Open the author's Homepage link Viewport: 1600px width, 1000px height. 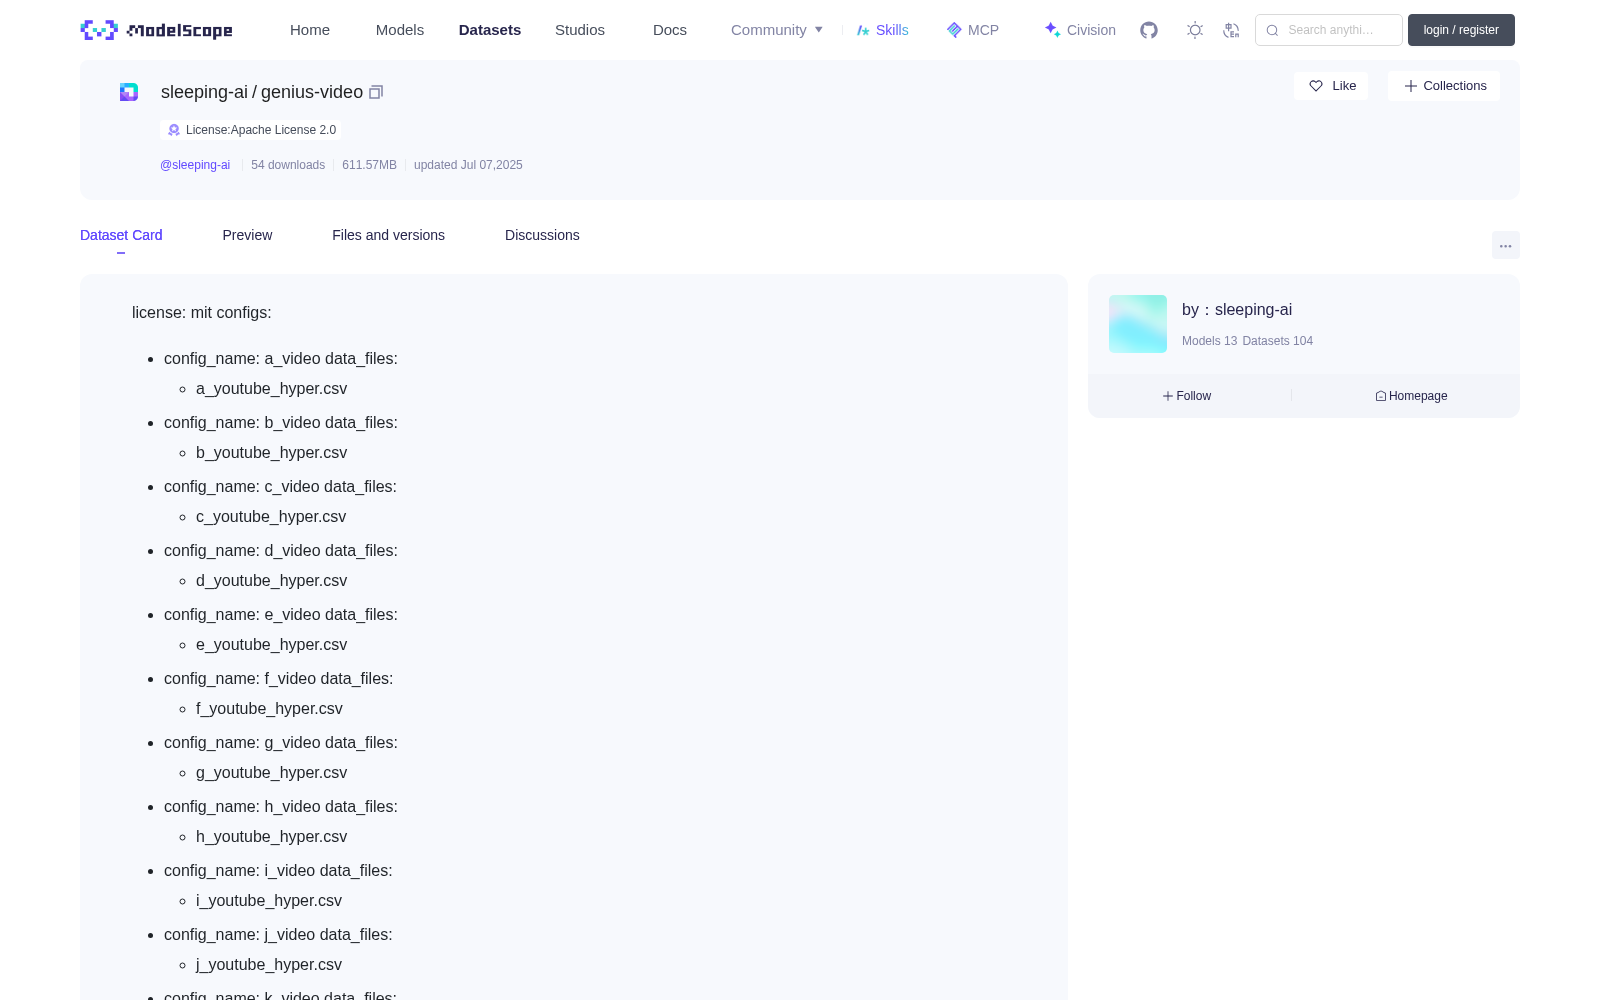(1411, 396)
